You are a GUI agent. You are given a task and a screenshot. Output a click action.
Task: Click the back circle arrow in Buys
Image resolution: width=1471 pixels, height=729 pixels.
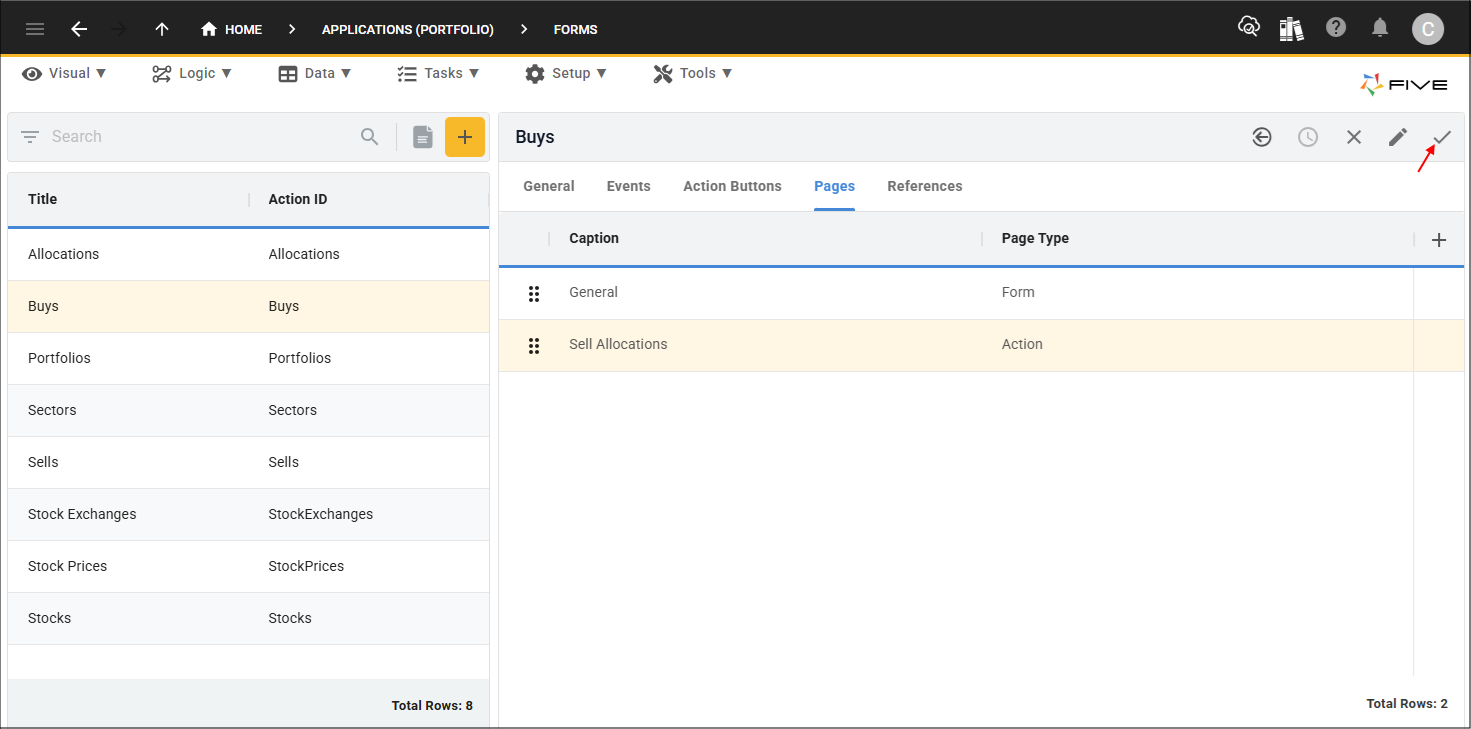(x=1262, y=137)
